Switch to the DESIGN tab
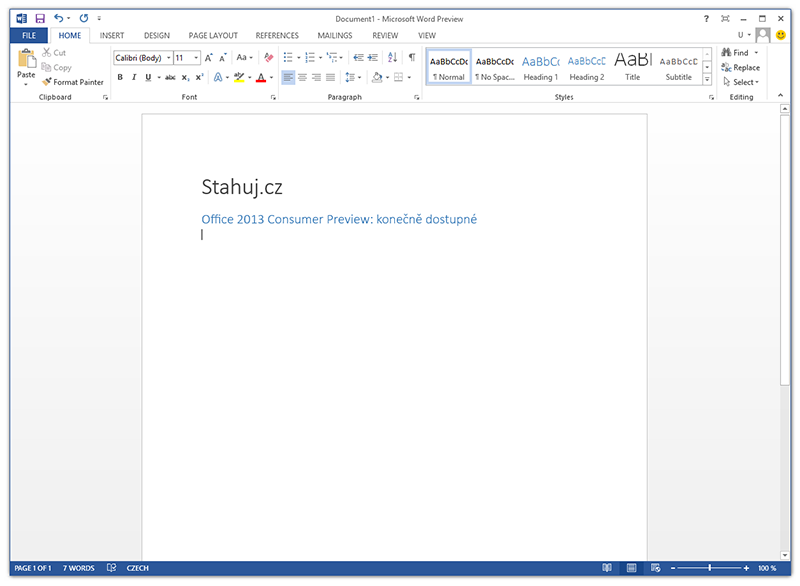800x586 pixels. [157, 35]
